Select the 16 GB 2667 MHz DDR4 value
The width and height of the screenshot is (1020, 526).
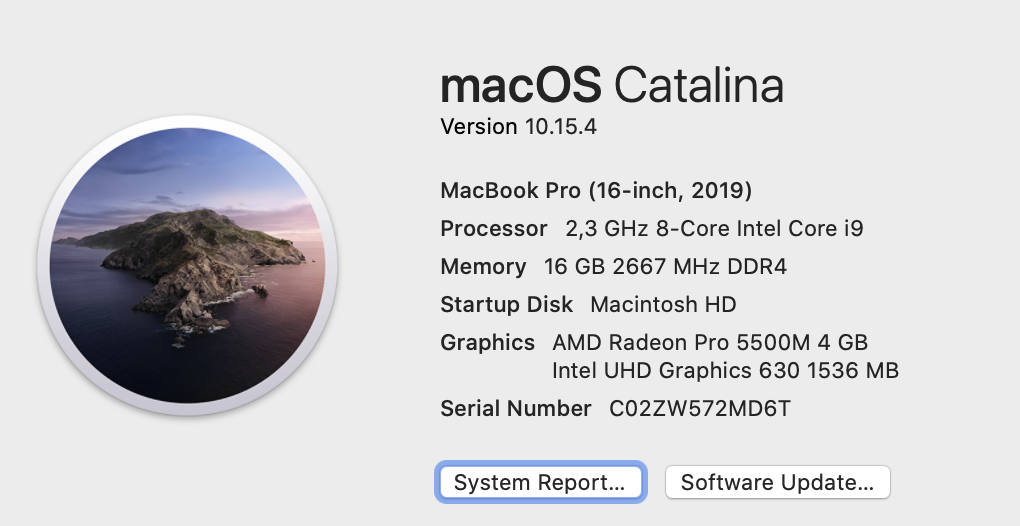pos(665,267)
